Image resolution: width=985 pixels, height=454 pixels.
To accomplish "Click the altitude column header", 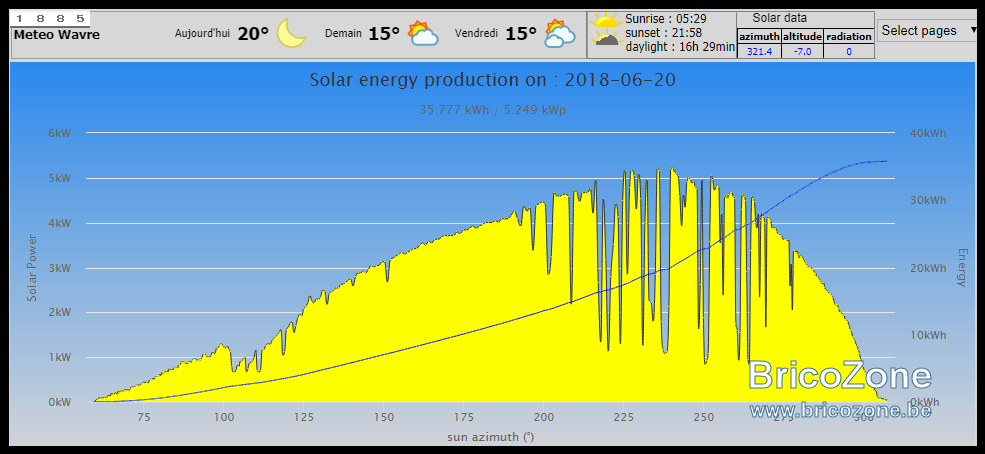I will [x=802, y=36].
